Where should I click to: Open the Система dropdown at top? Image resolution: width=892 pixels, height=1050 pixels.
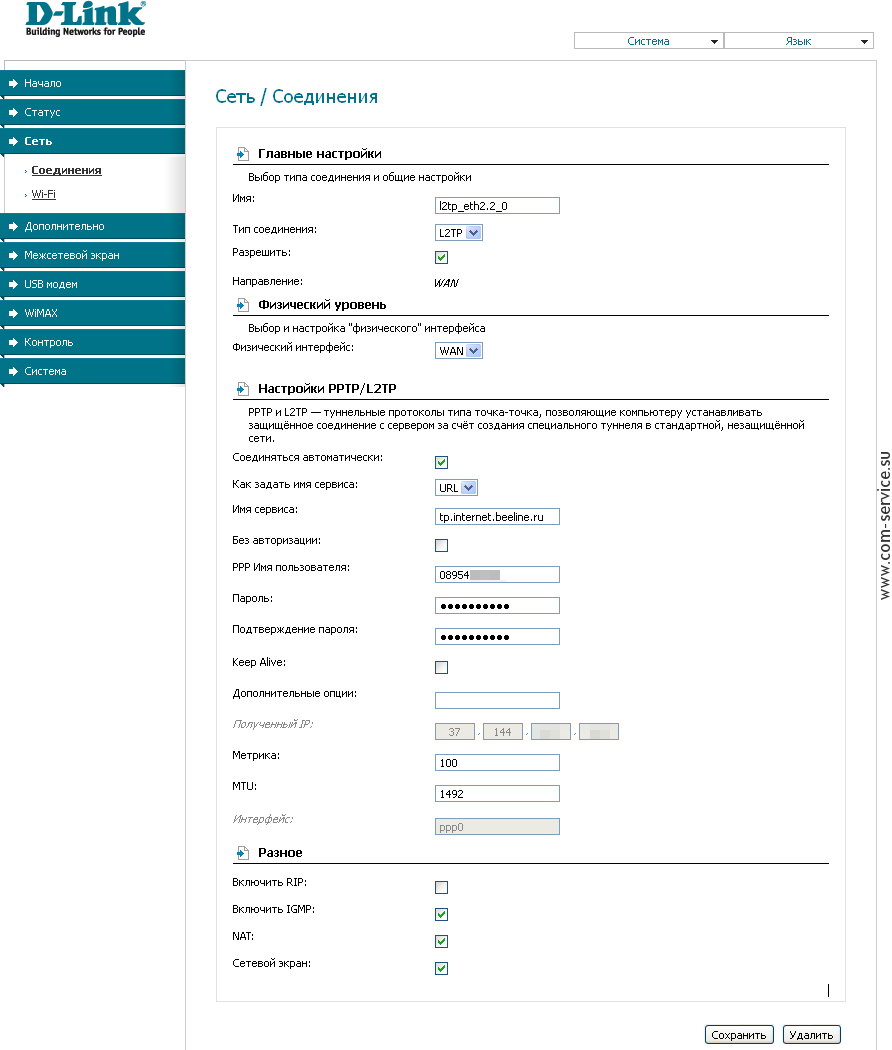click(648, 41)
